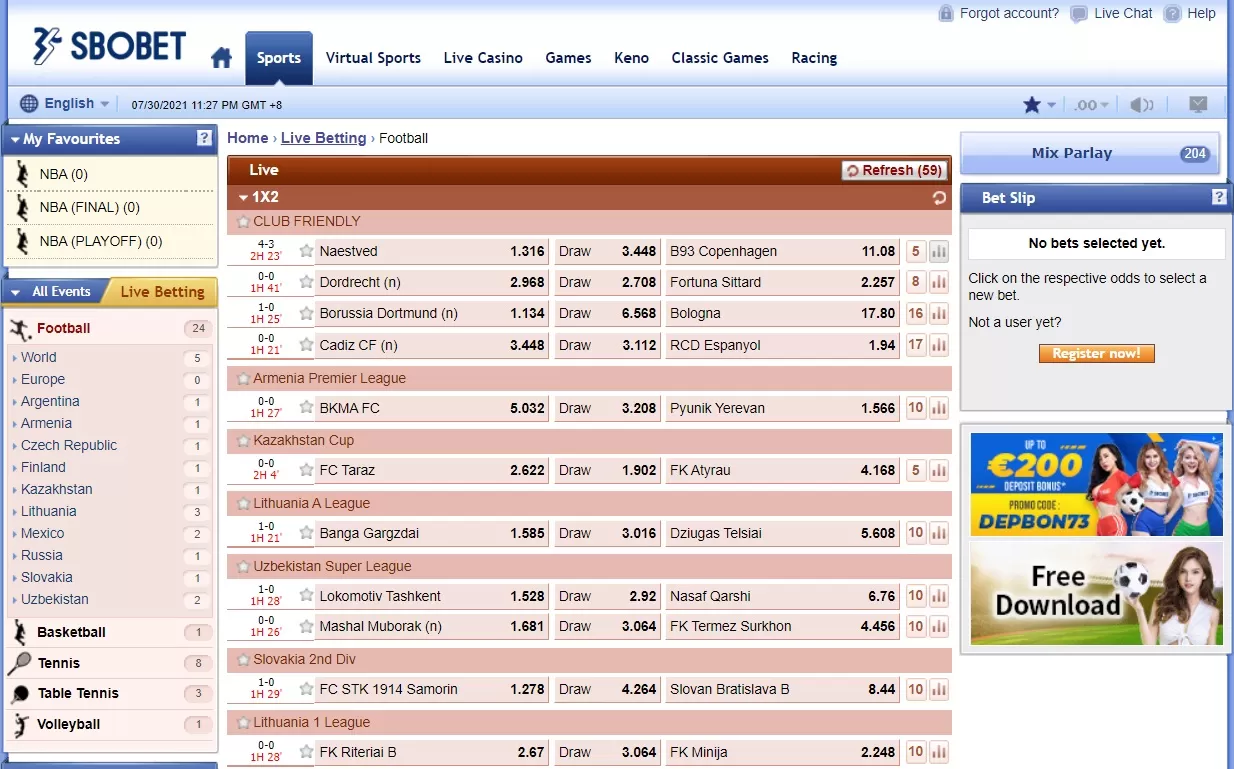Screen dimensions: 1234x769
Task: Open more markets count 16 for Dortmund
Action: 916,314
